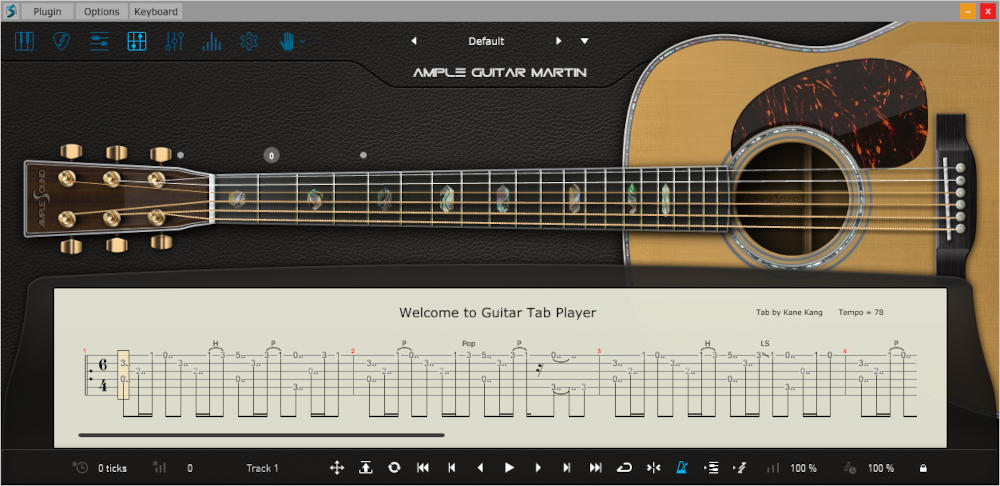Select the highlighted first chord in bar 1
Viewport: 1000px width, 486px height.
(123, 375)
